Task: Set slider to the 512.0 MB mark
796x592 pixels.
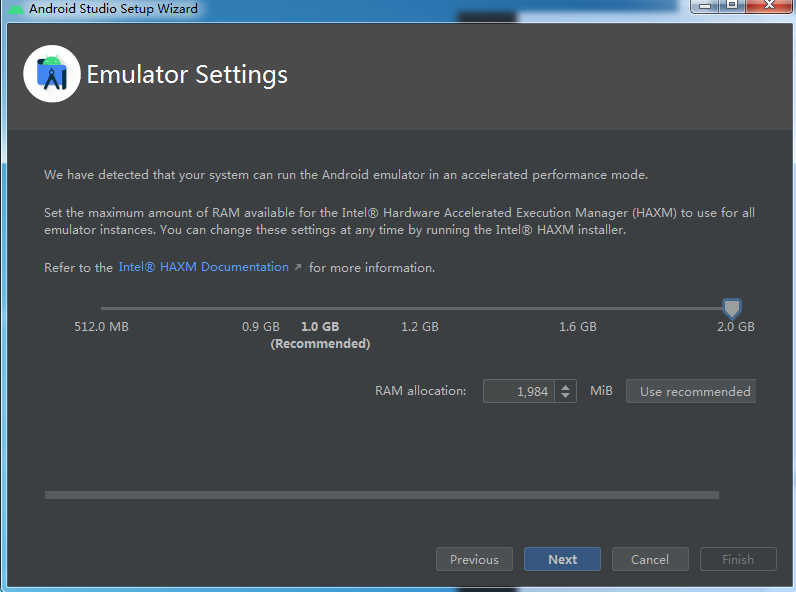Action: (102, 326)
